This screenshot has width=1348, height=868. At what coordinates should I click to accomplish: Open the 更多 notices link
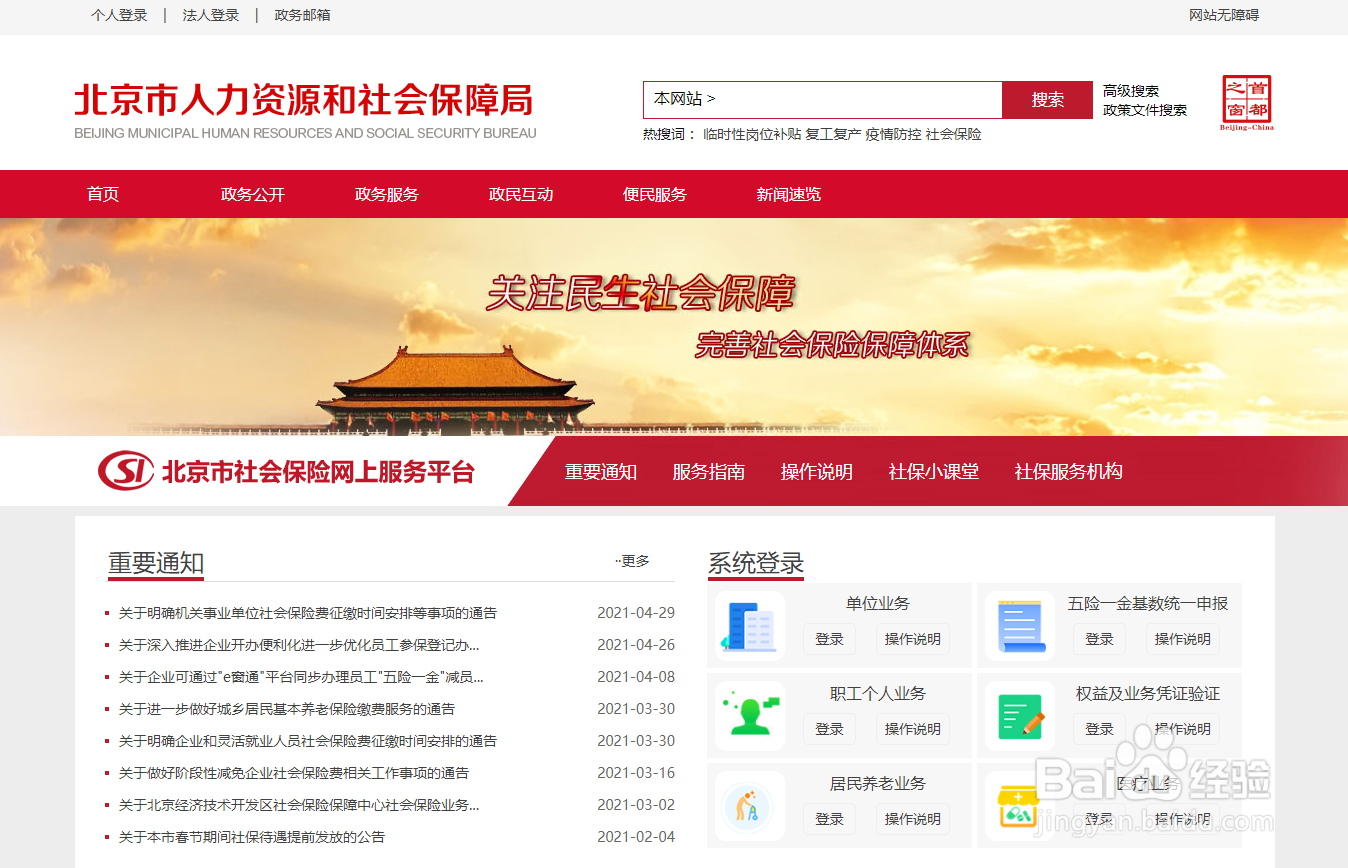click(637, 562)
